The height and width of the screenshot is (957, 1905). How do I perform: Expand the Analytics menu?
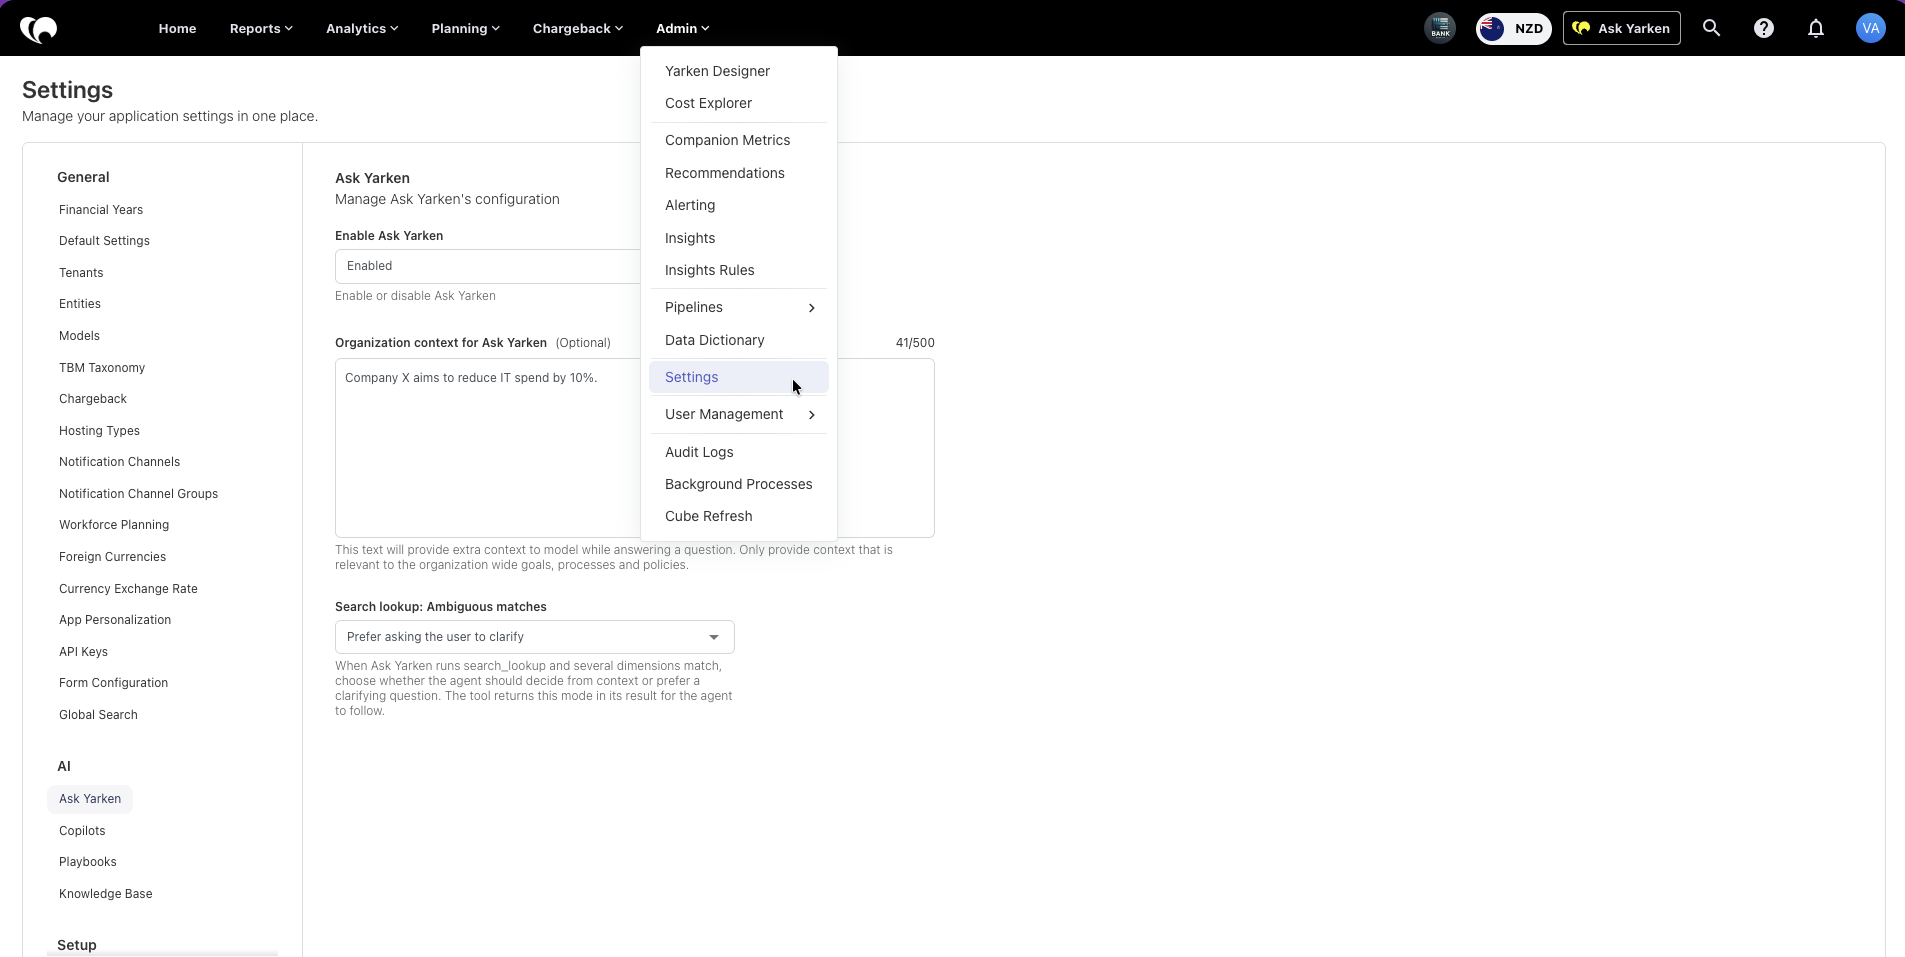pyautogui.click(x=362, y=28)
